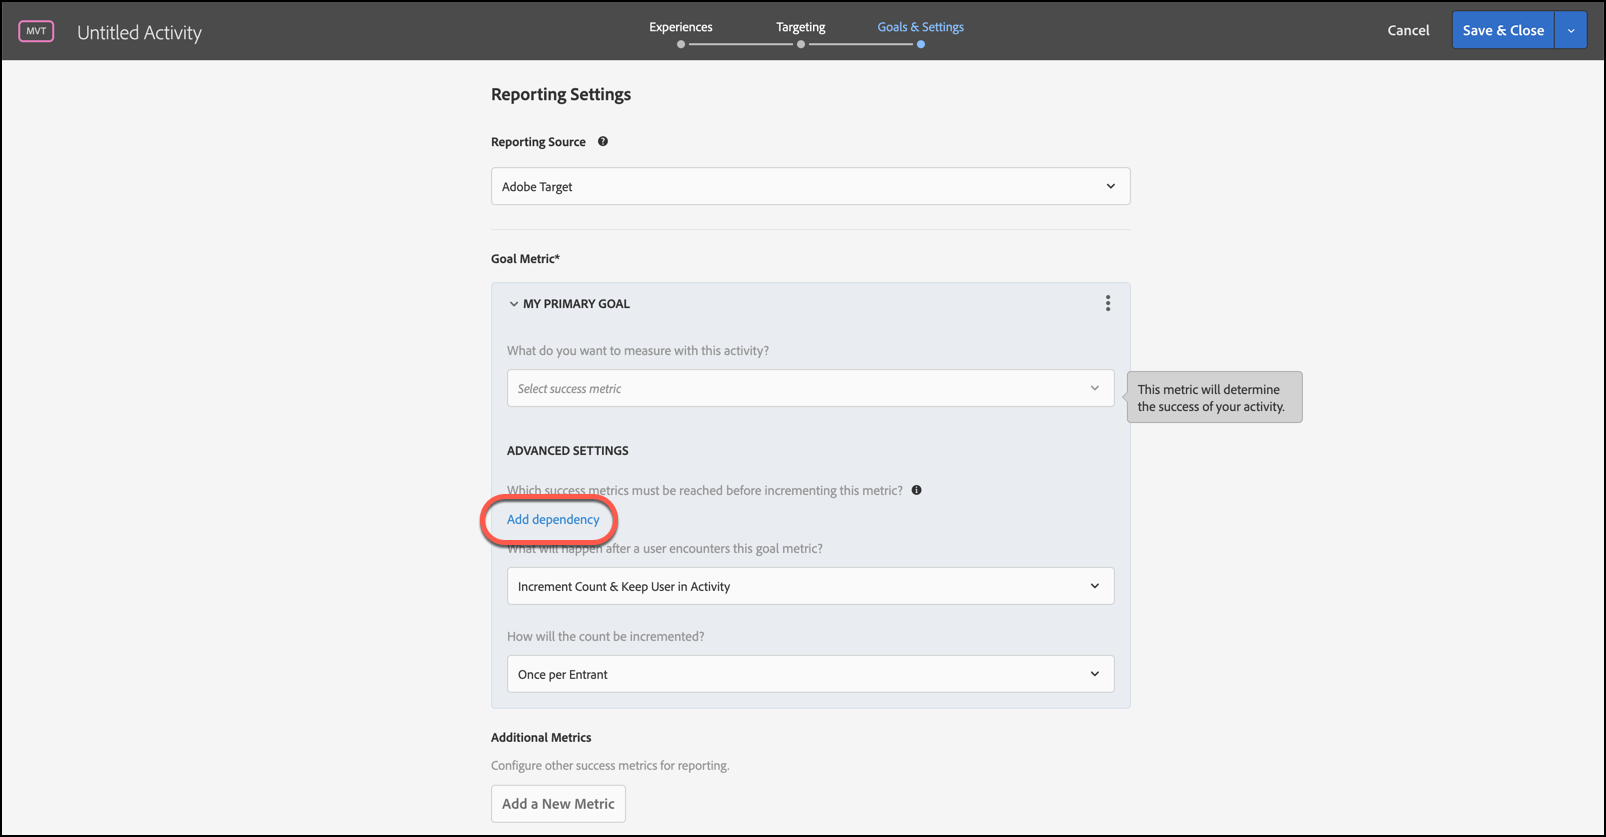The width and height of the screenshot is (1606, 837).
Task: Click the Add a New Metric button
Action: pyautogui.click(x=558, y=803)
